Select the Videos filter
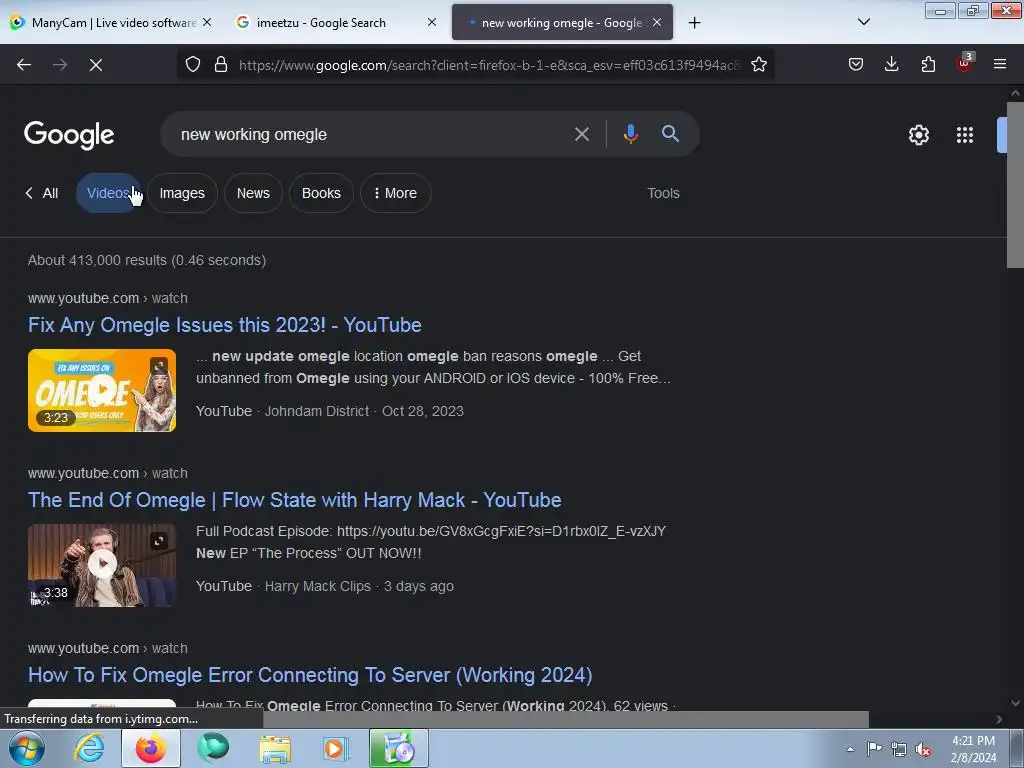This screenshot has height=768, width=1024. [x=108, y=193]
